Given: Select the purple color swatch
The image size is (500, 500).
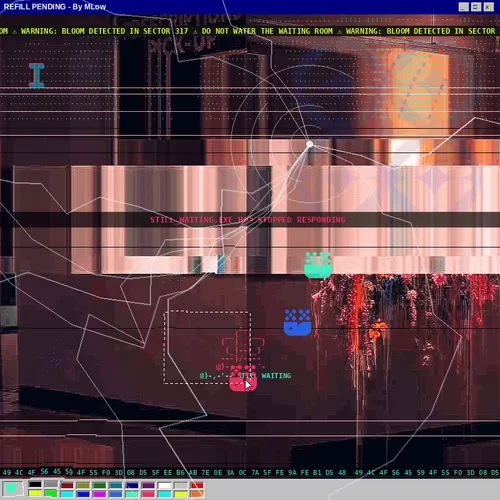Looking at the screenshot, I should [x=148, y=485].
